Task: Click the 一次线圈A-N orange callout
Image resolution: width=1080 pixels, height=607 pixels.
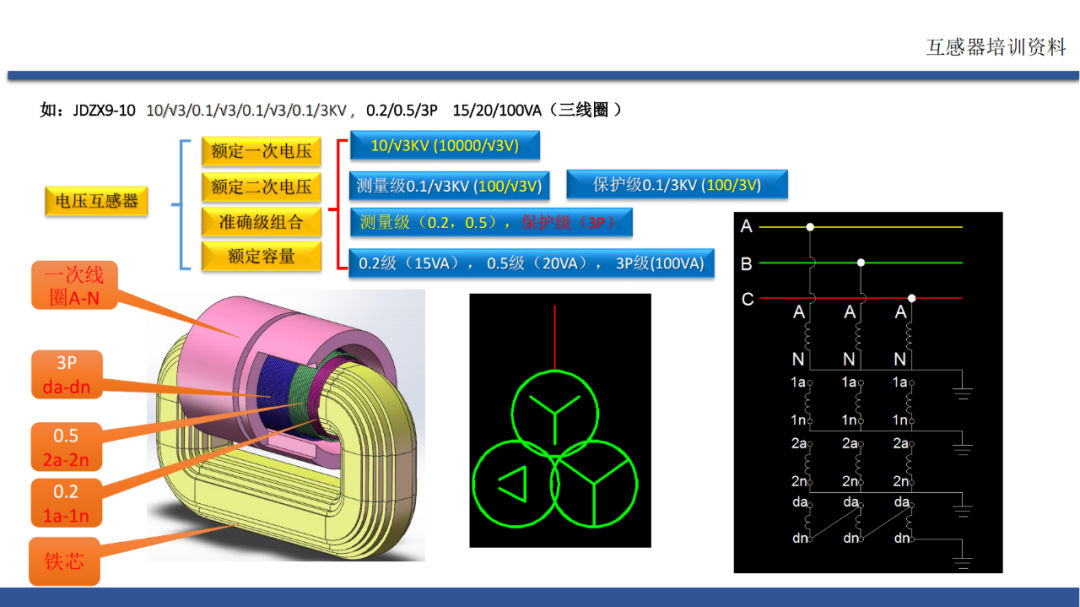Action: point(70,285)
